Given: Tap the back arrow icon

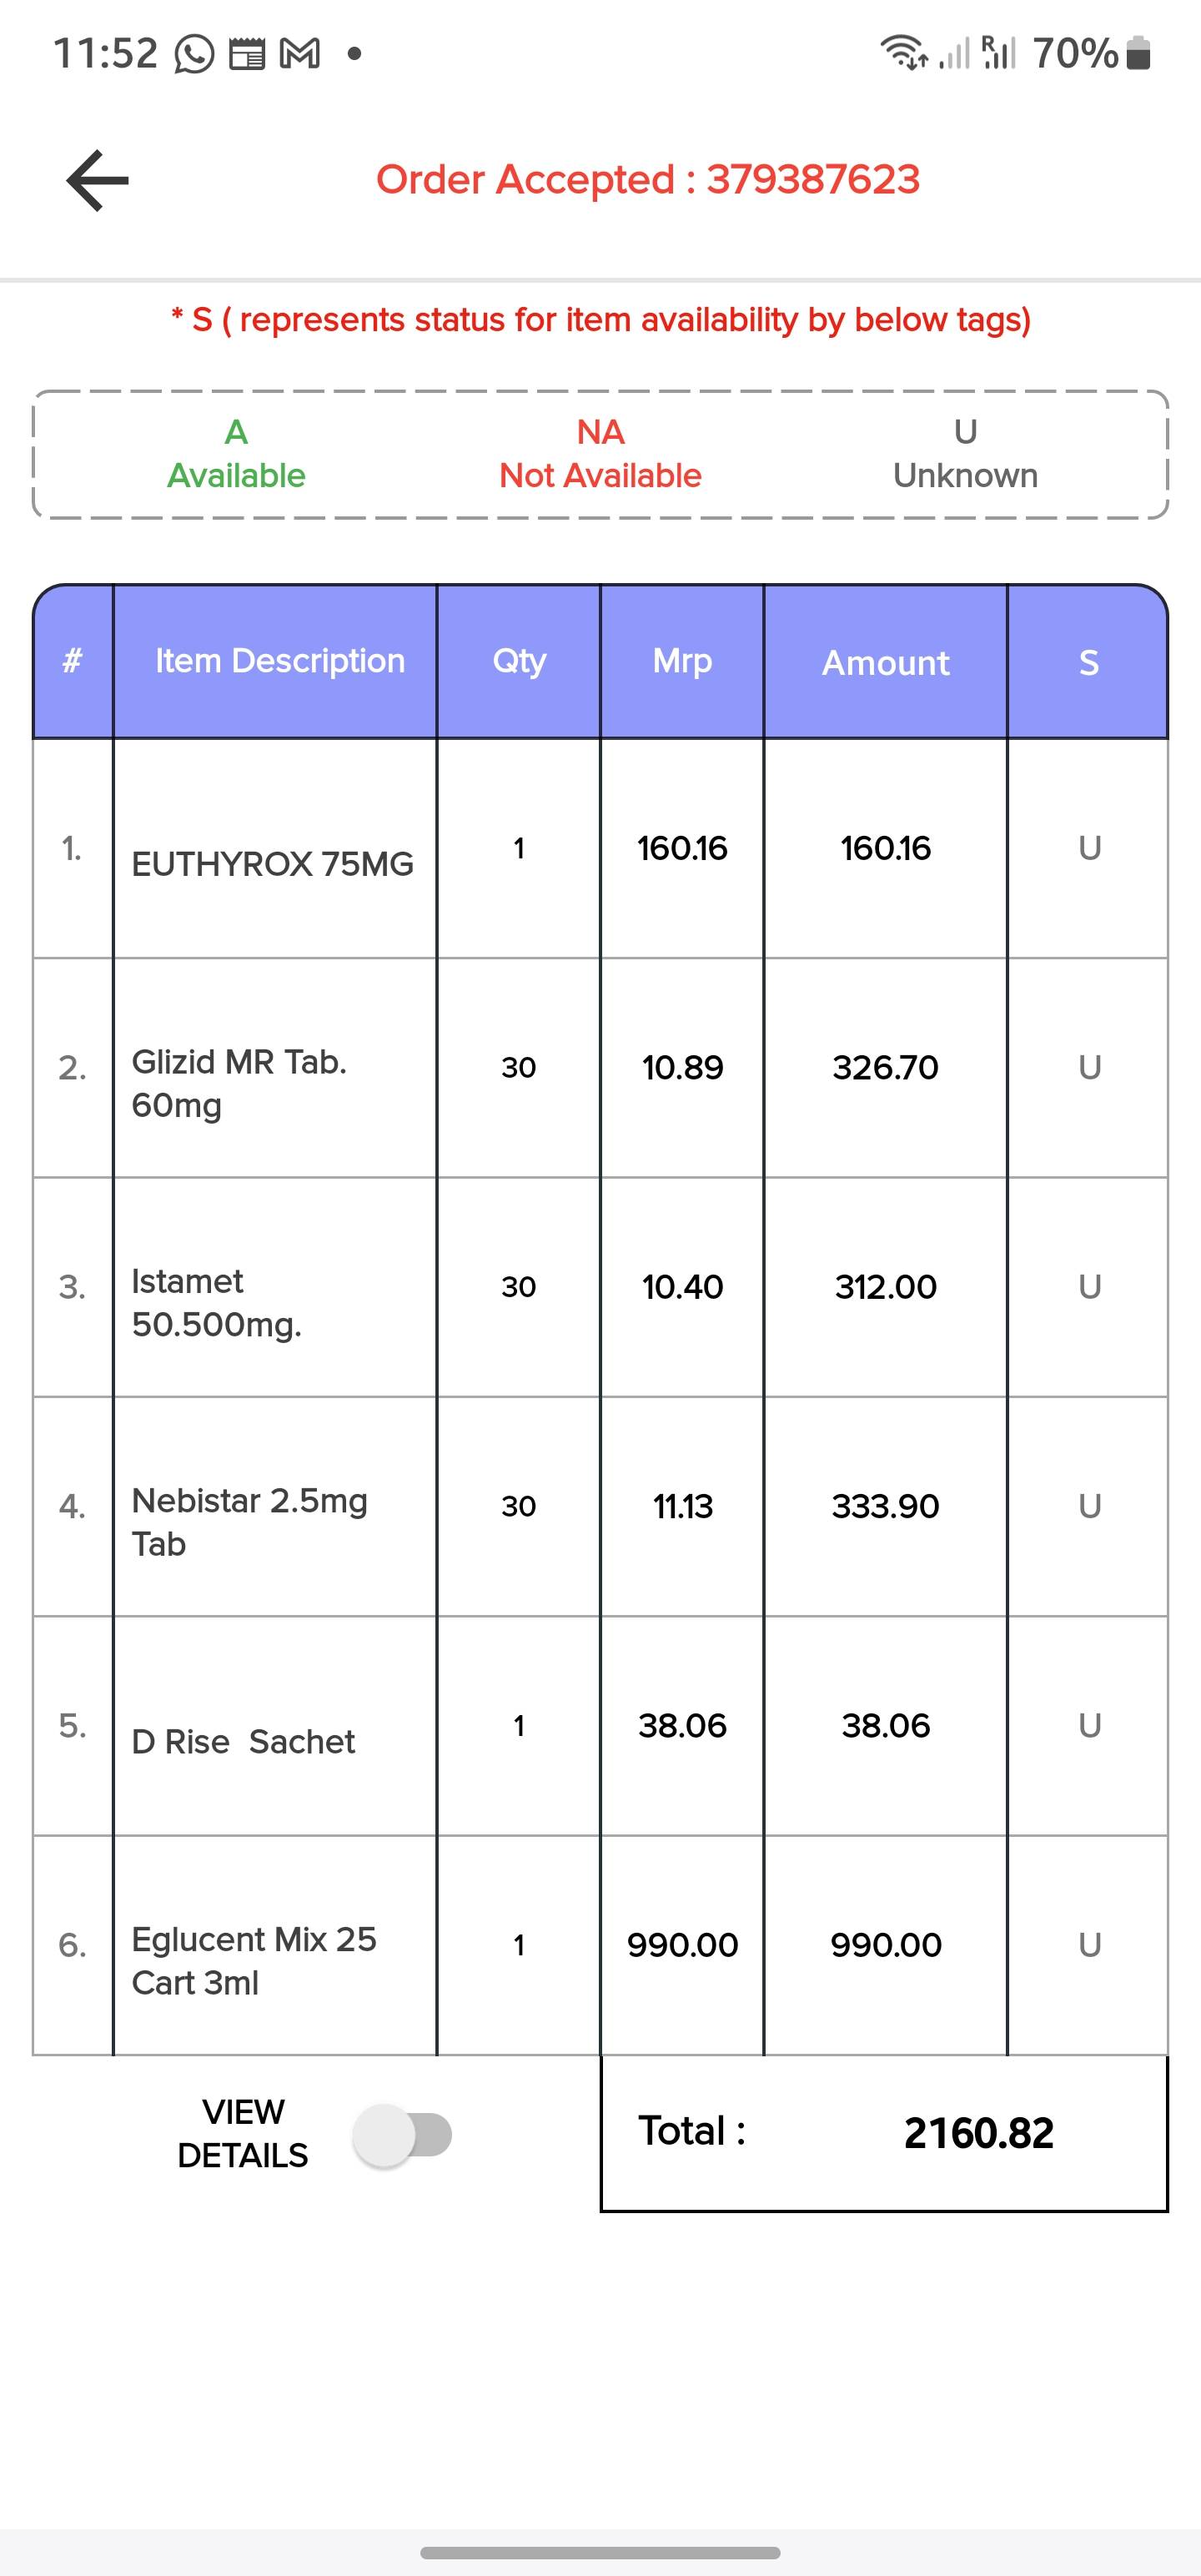Looking at the screenshot, I should [x=97, y=180].
